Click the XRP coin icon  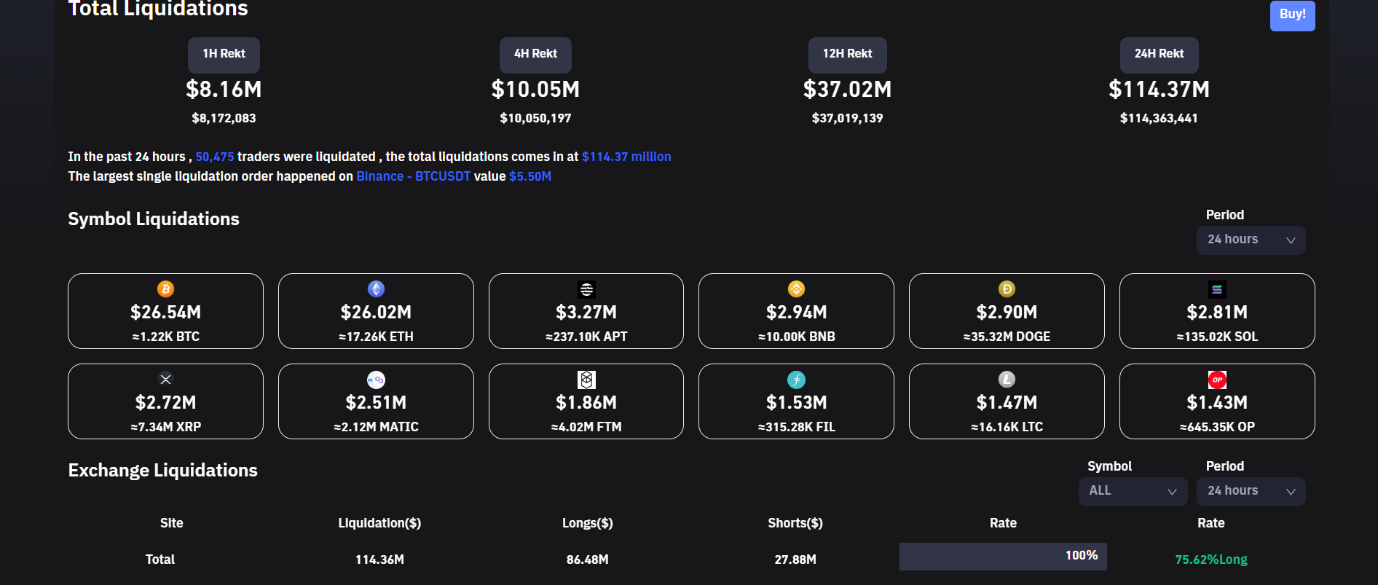(x=166, y=380)
